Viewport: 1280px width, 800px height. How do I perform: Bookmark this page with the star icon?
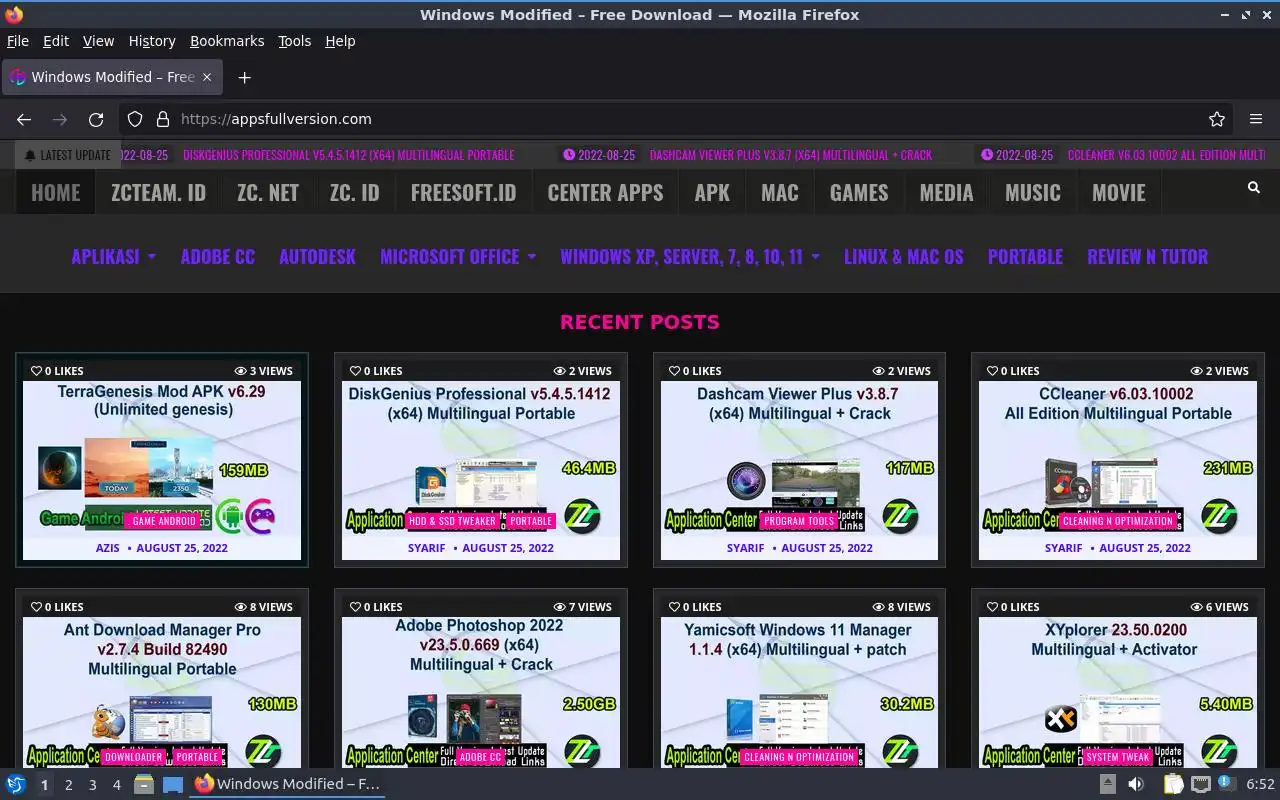(1217, 119)
